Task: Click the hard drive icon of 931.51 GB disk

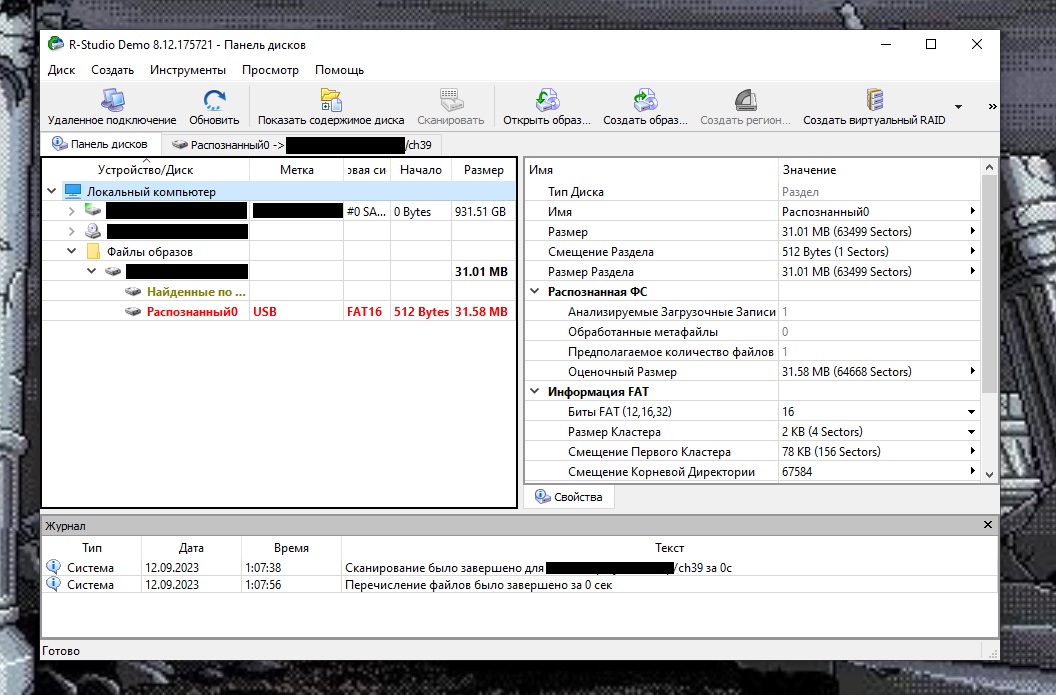Action: (93, 211)
